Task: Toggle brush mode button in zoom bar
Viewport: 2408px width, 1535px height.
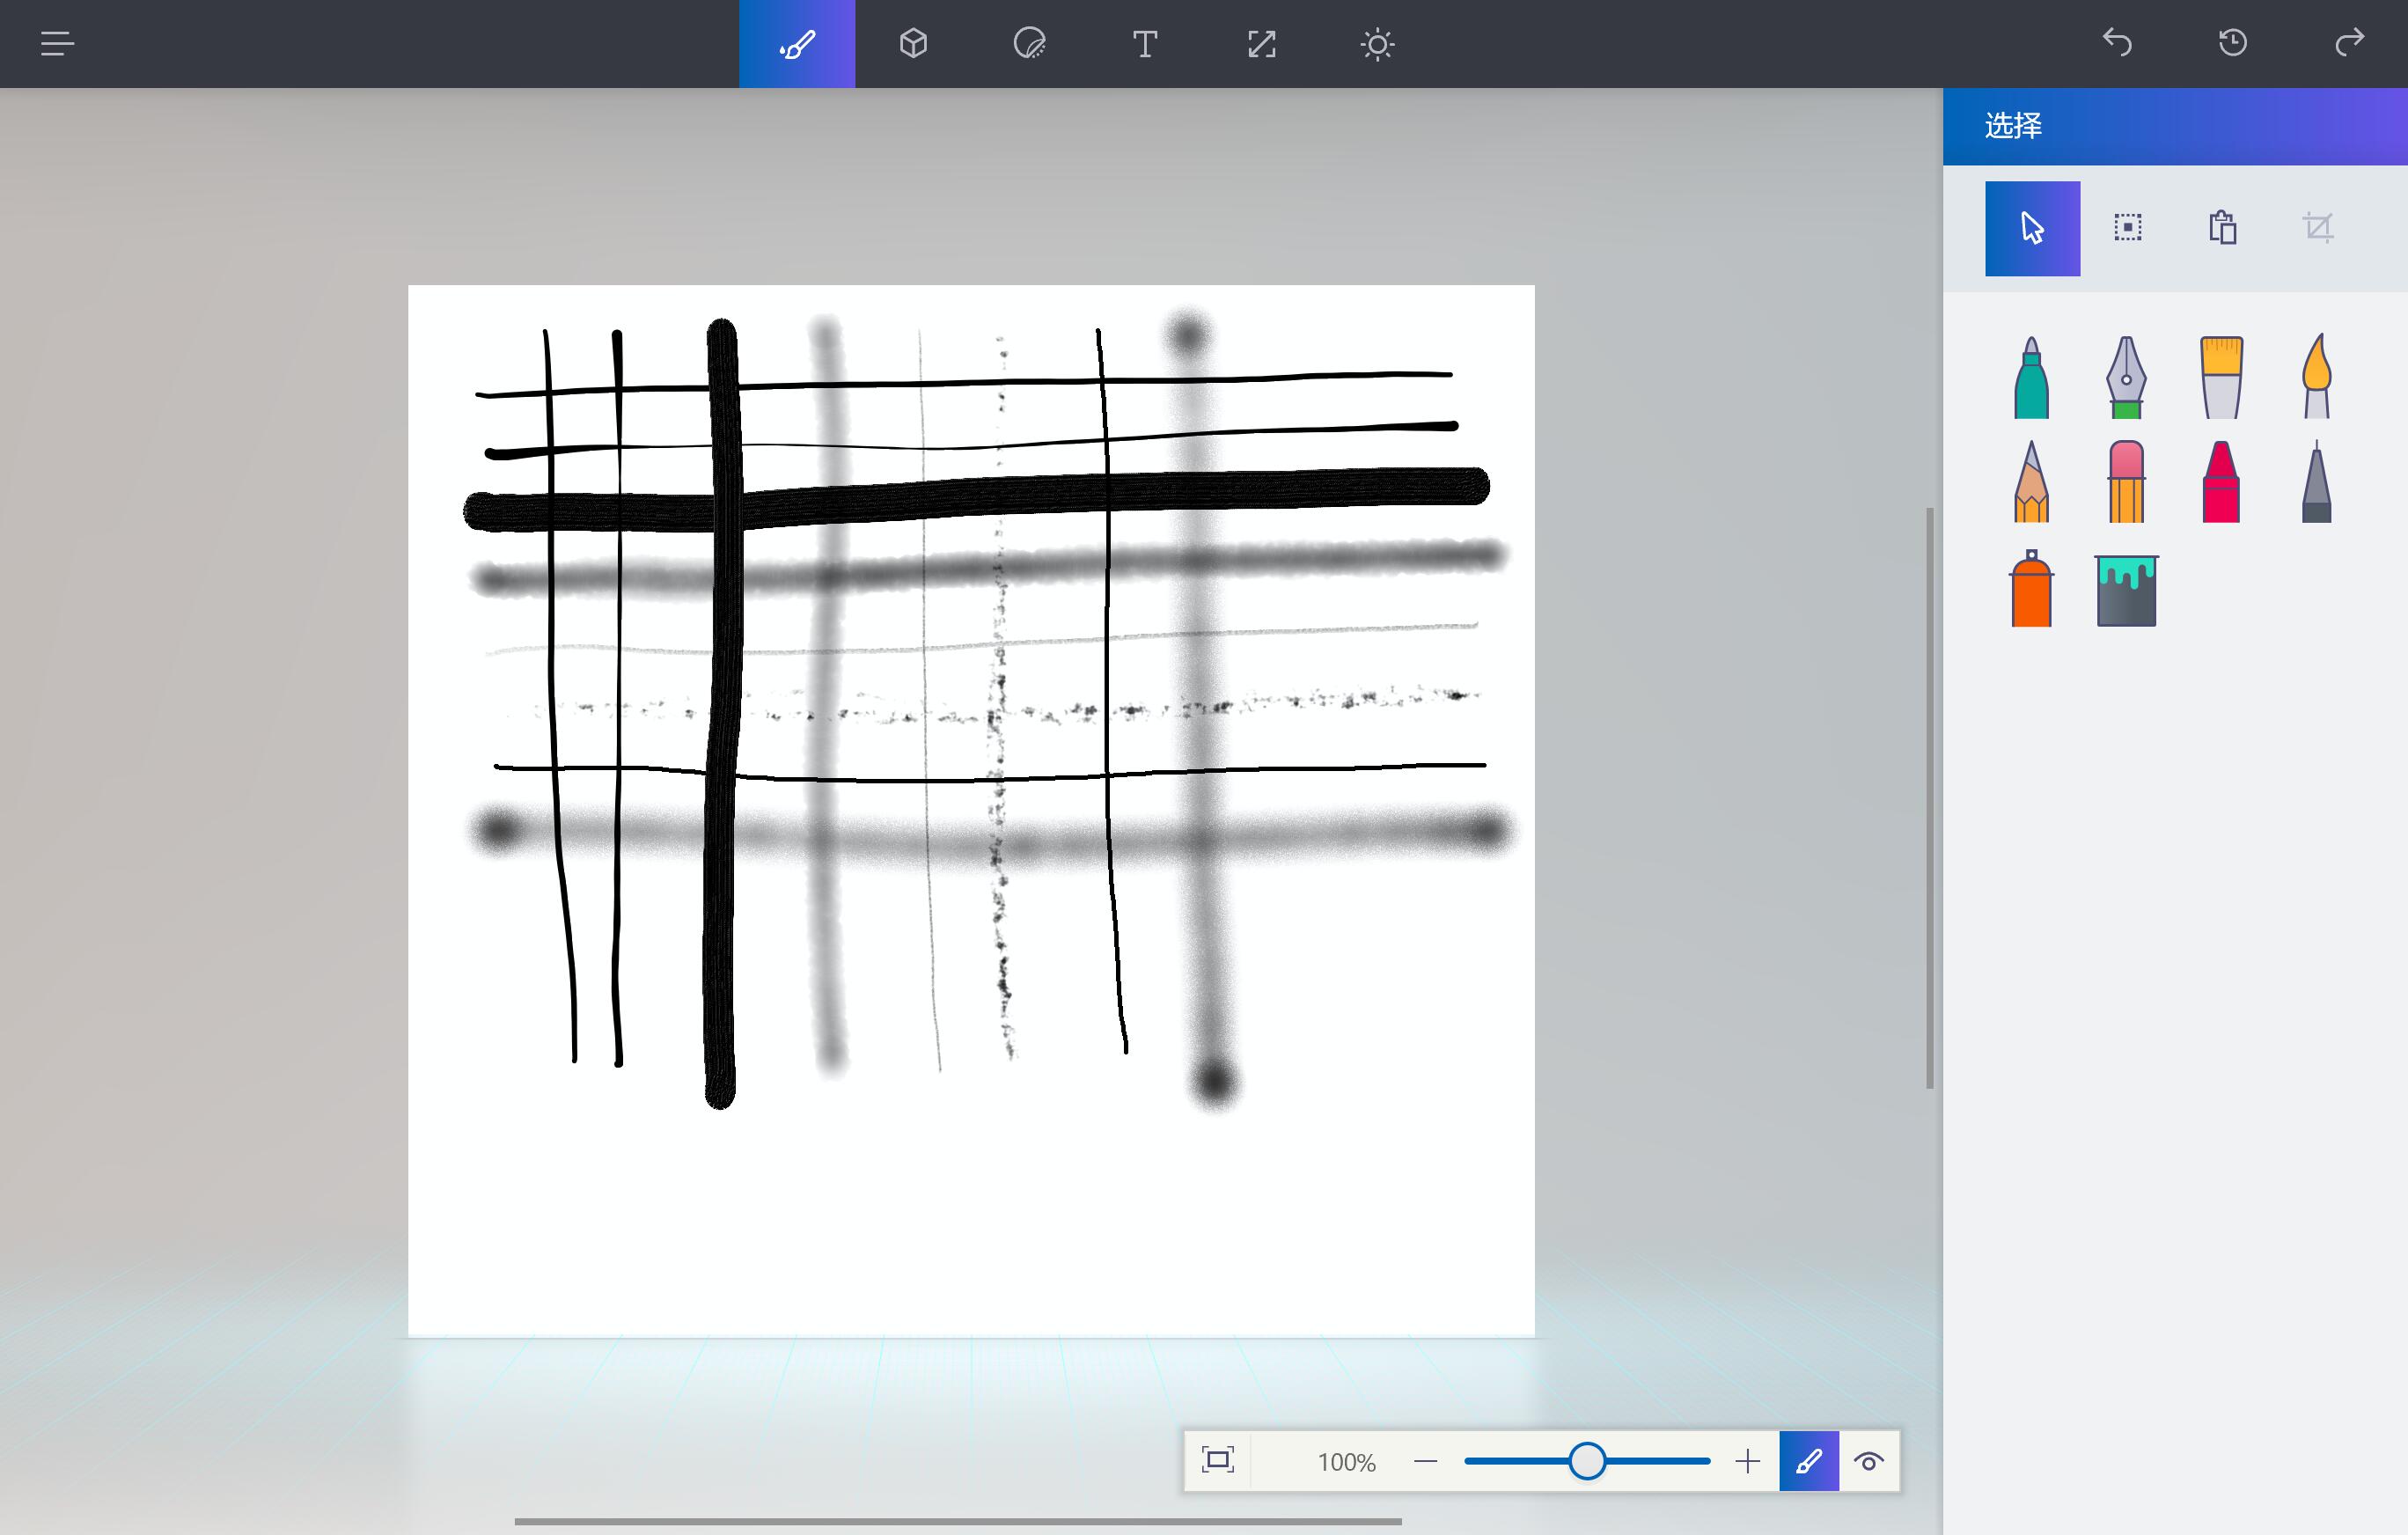Action: point(1808,1461)
